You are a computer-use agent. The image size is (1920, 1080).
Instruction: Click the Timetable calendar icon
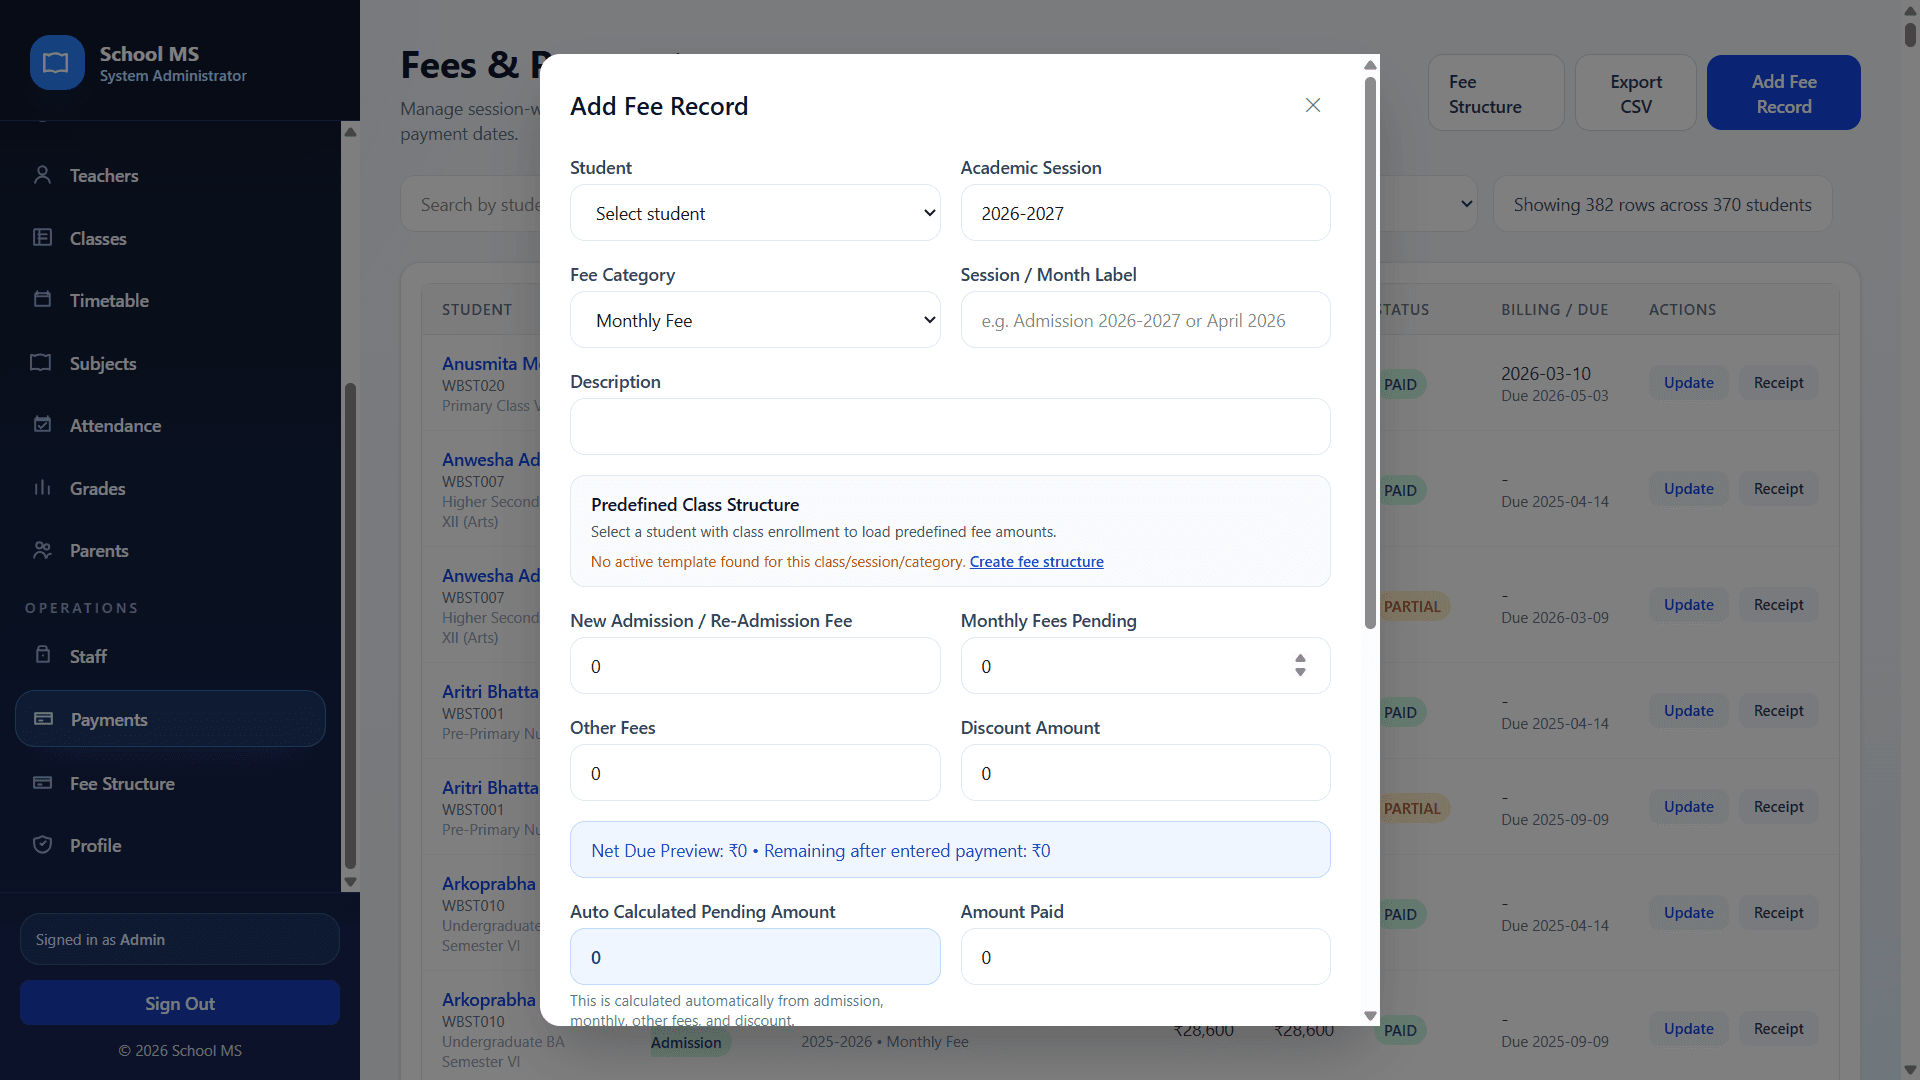pos(42,300)
